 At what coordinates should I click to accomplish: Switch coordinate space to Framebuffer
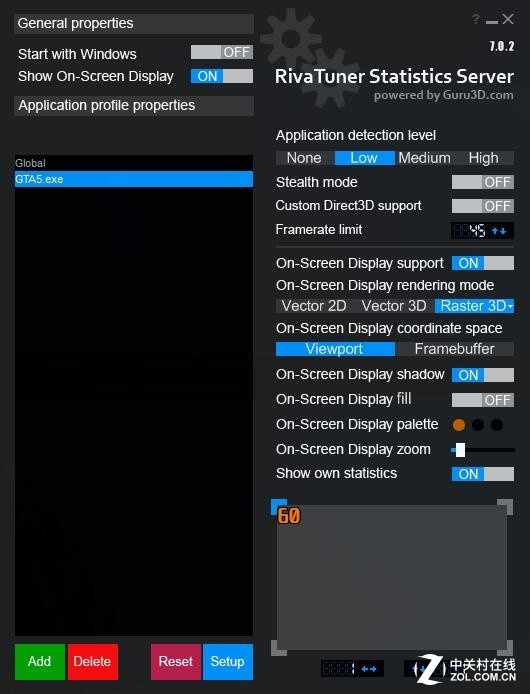tap(454, 349)
